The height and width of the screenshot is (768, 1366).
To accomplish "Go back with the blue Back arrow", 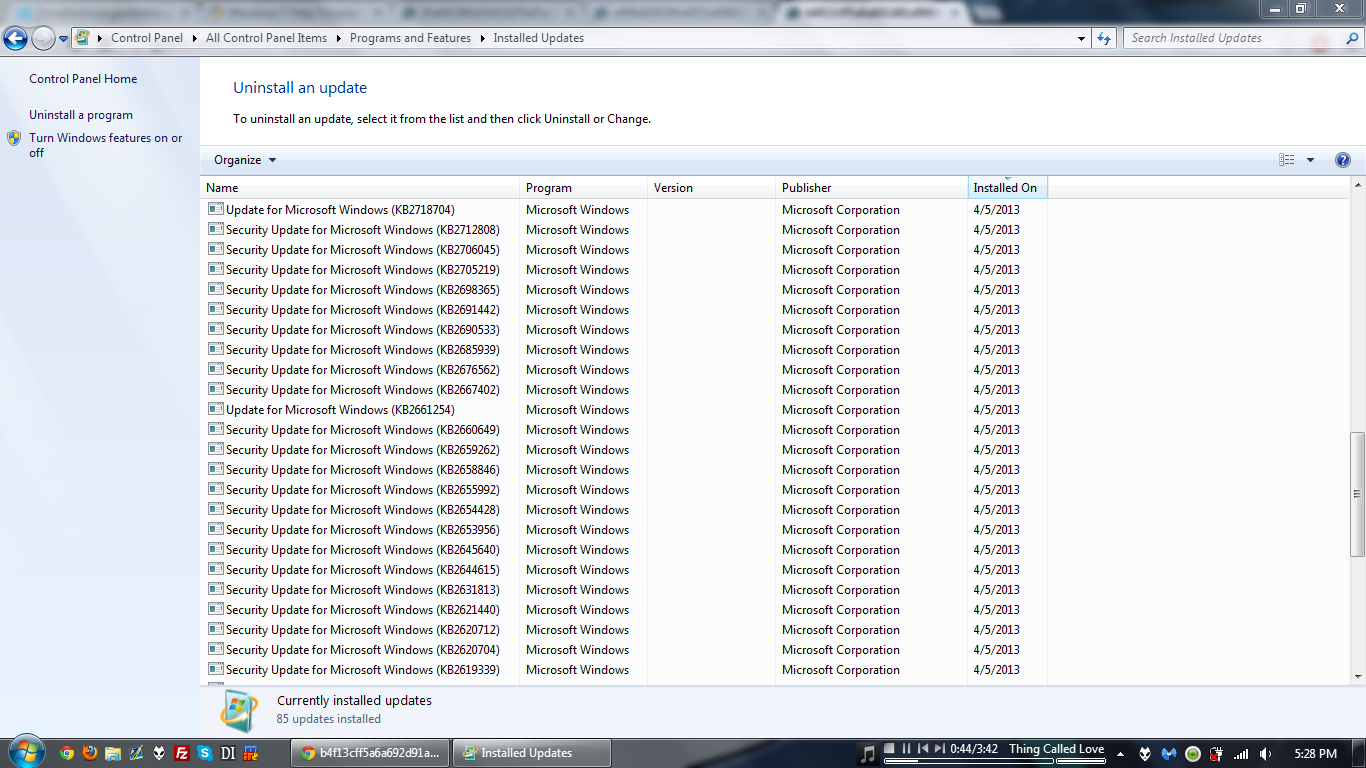I will [15, 39].
